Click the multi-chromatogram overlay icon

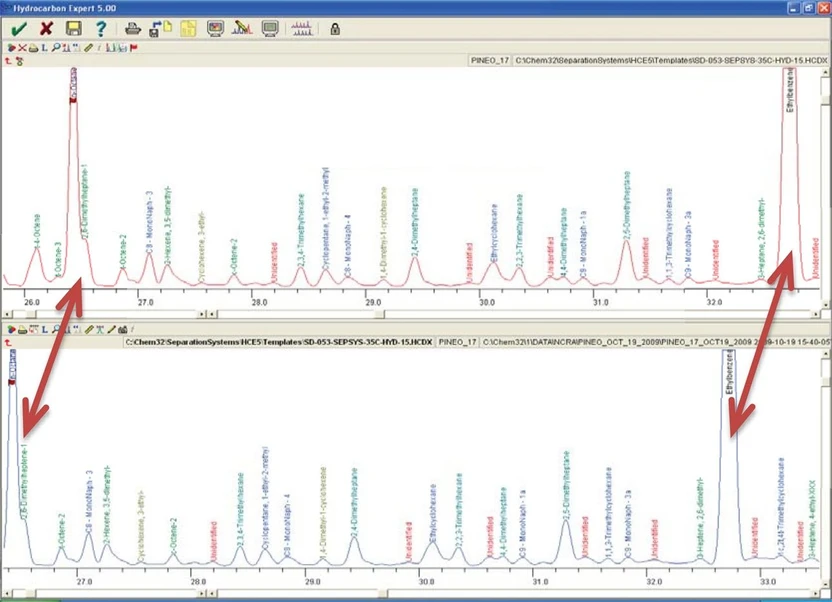click(301, 28)
